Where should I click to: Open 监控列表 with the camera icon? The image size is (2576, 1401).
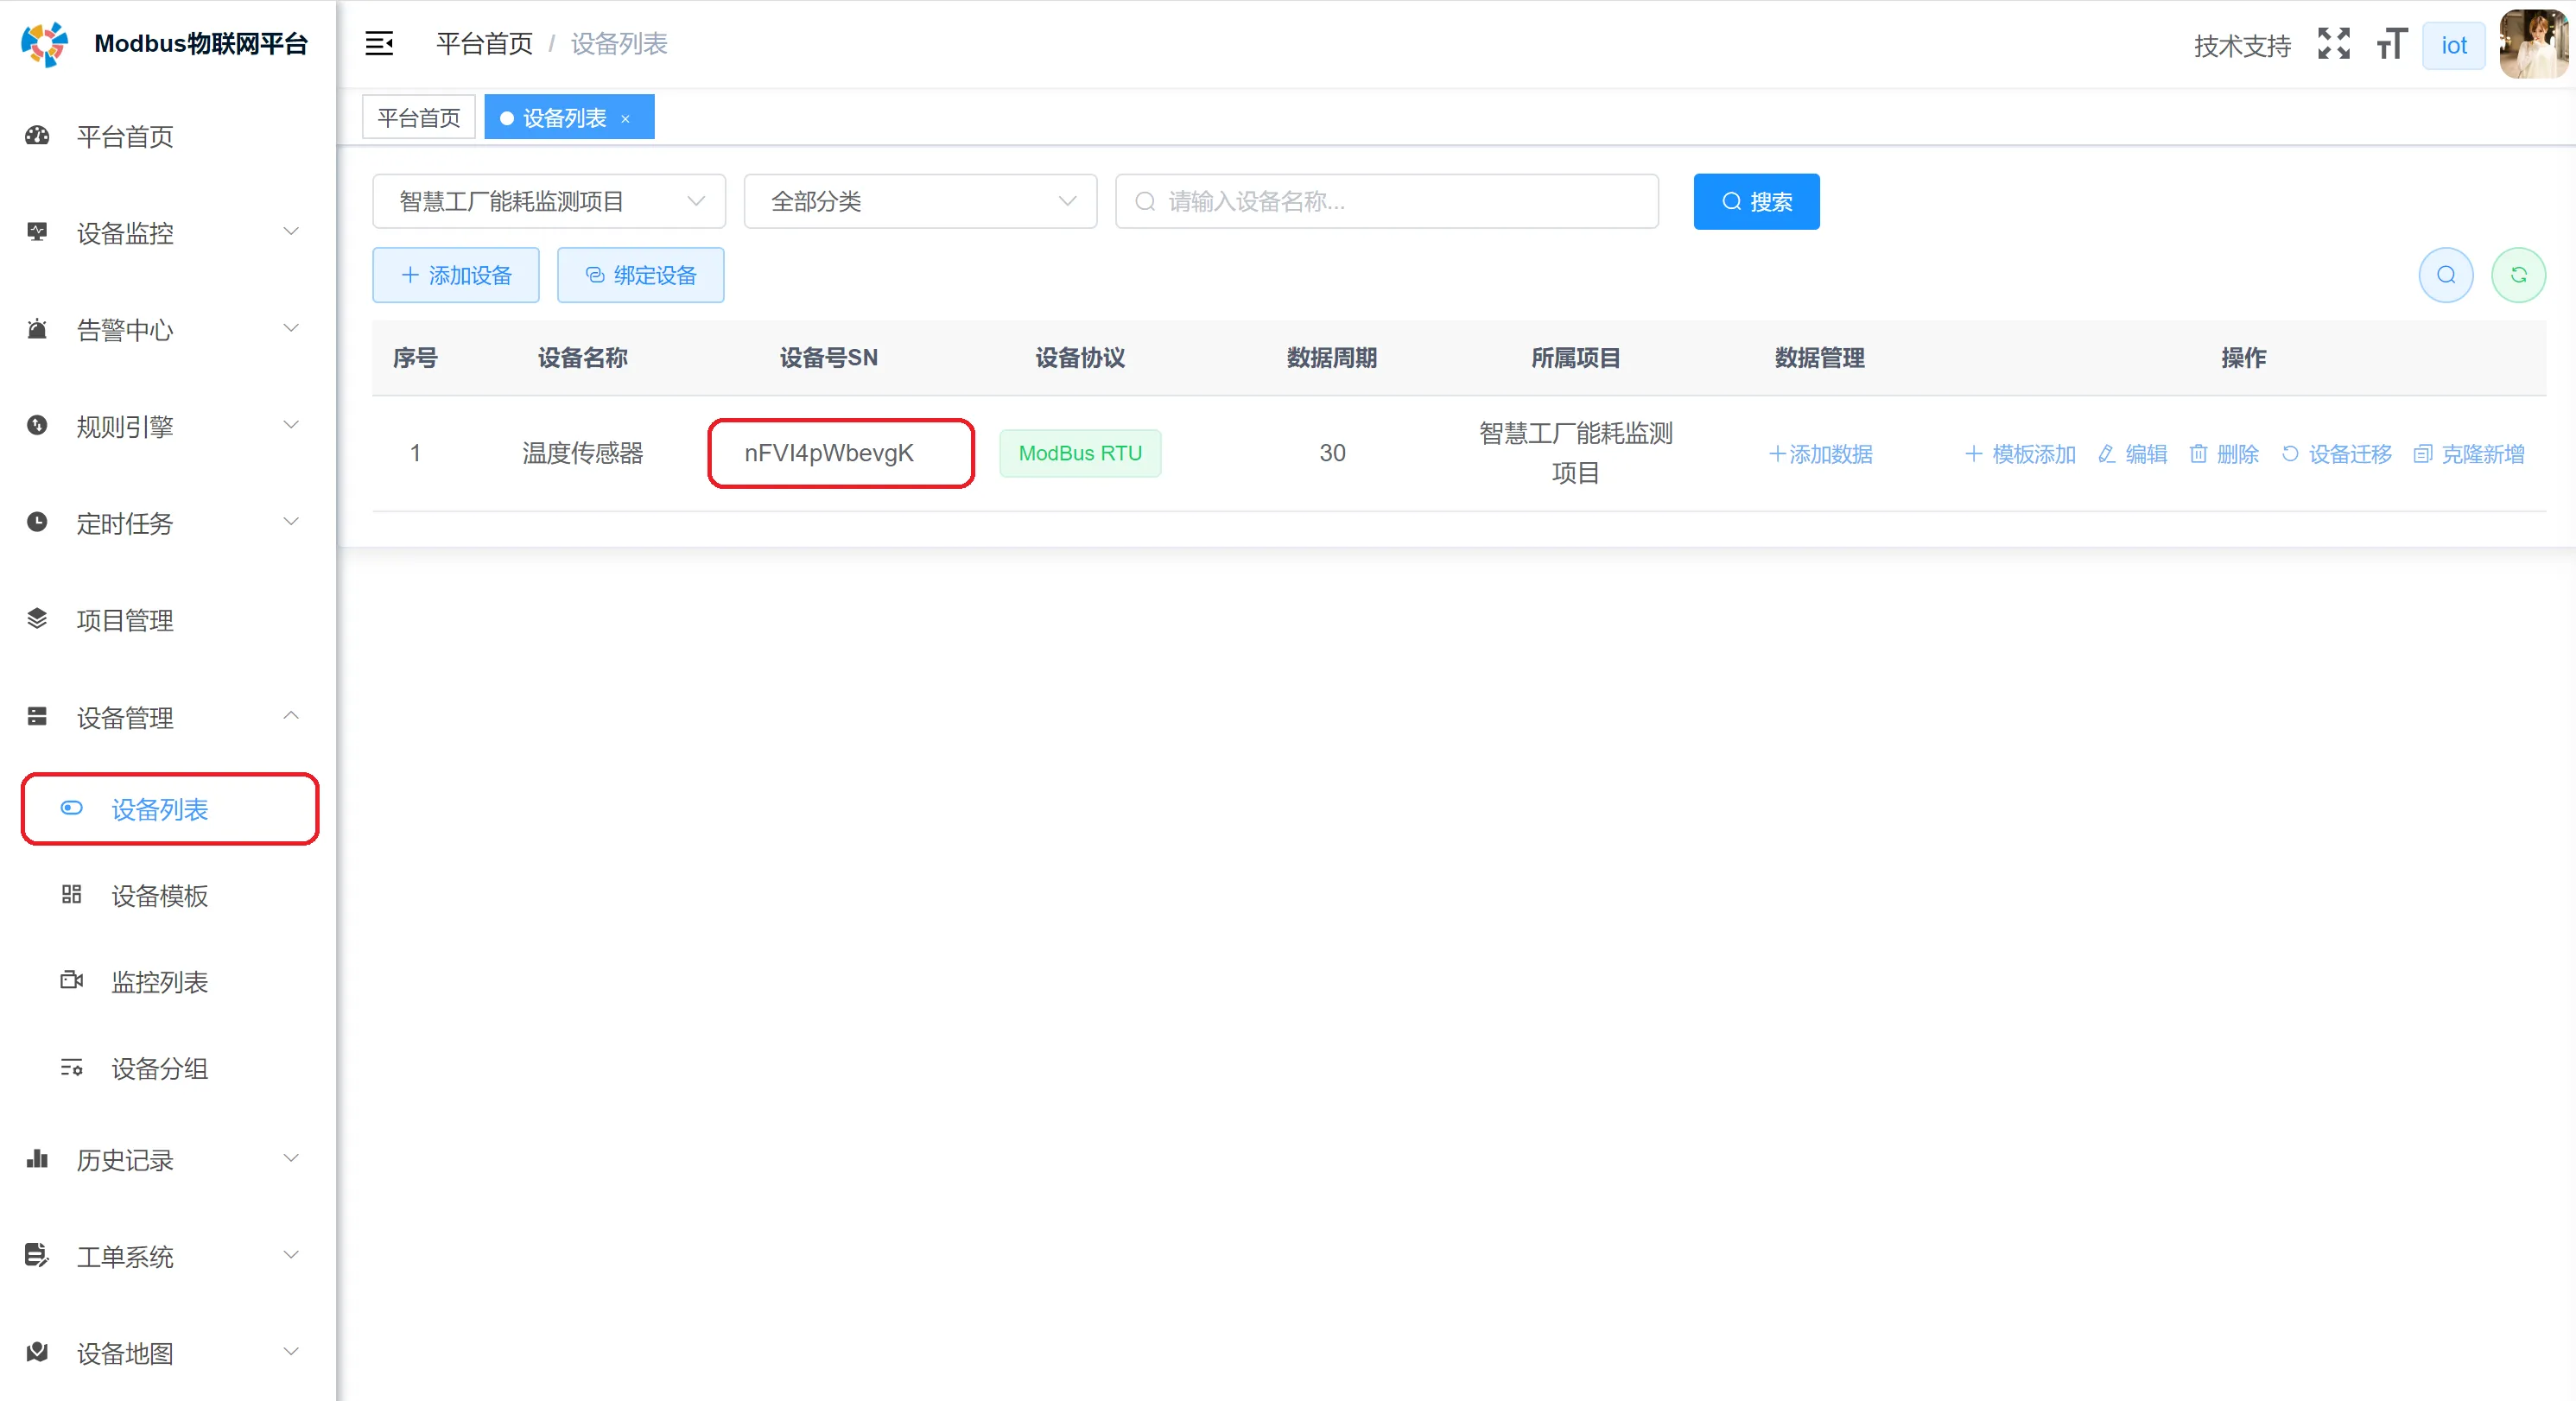pos(160,982)
